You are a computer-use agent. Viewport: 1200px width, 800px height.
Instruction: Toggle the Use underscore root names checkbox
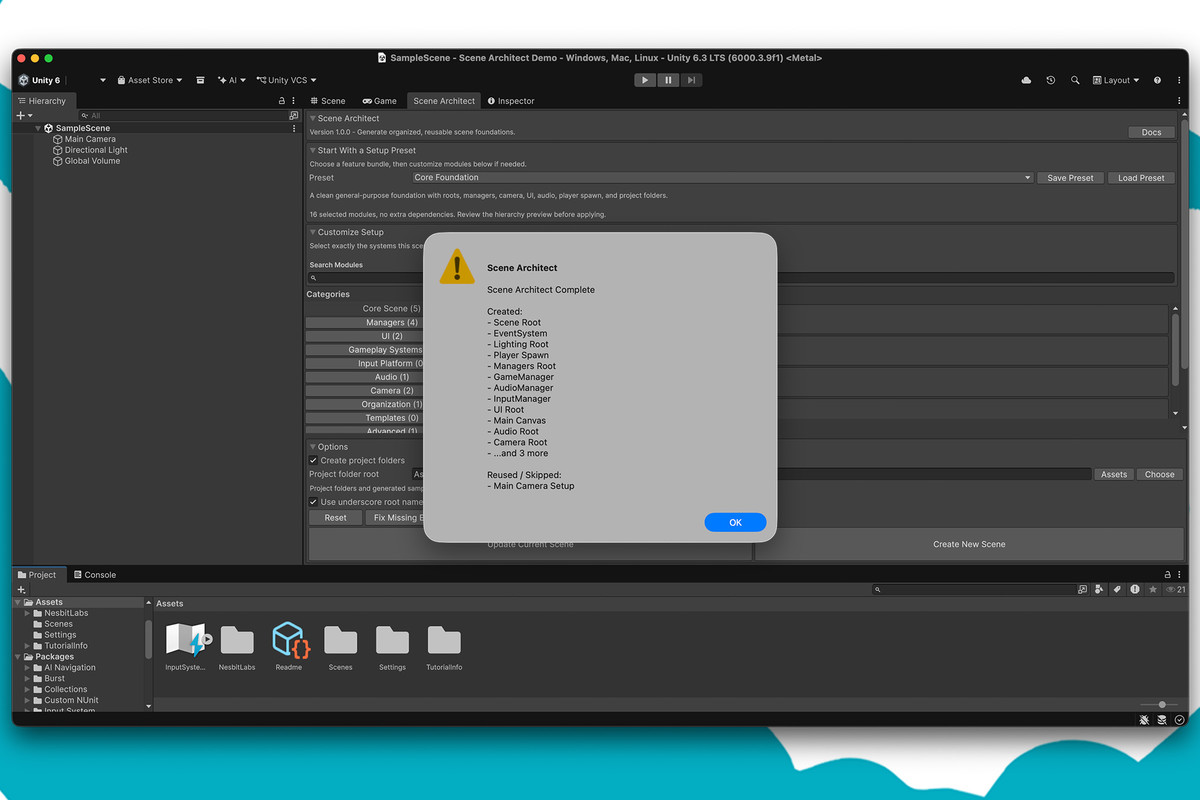314,502
